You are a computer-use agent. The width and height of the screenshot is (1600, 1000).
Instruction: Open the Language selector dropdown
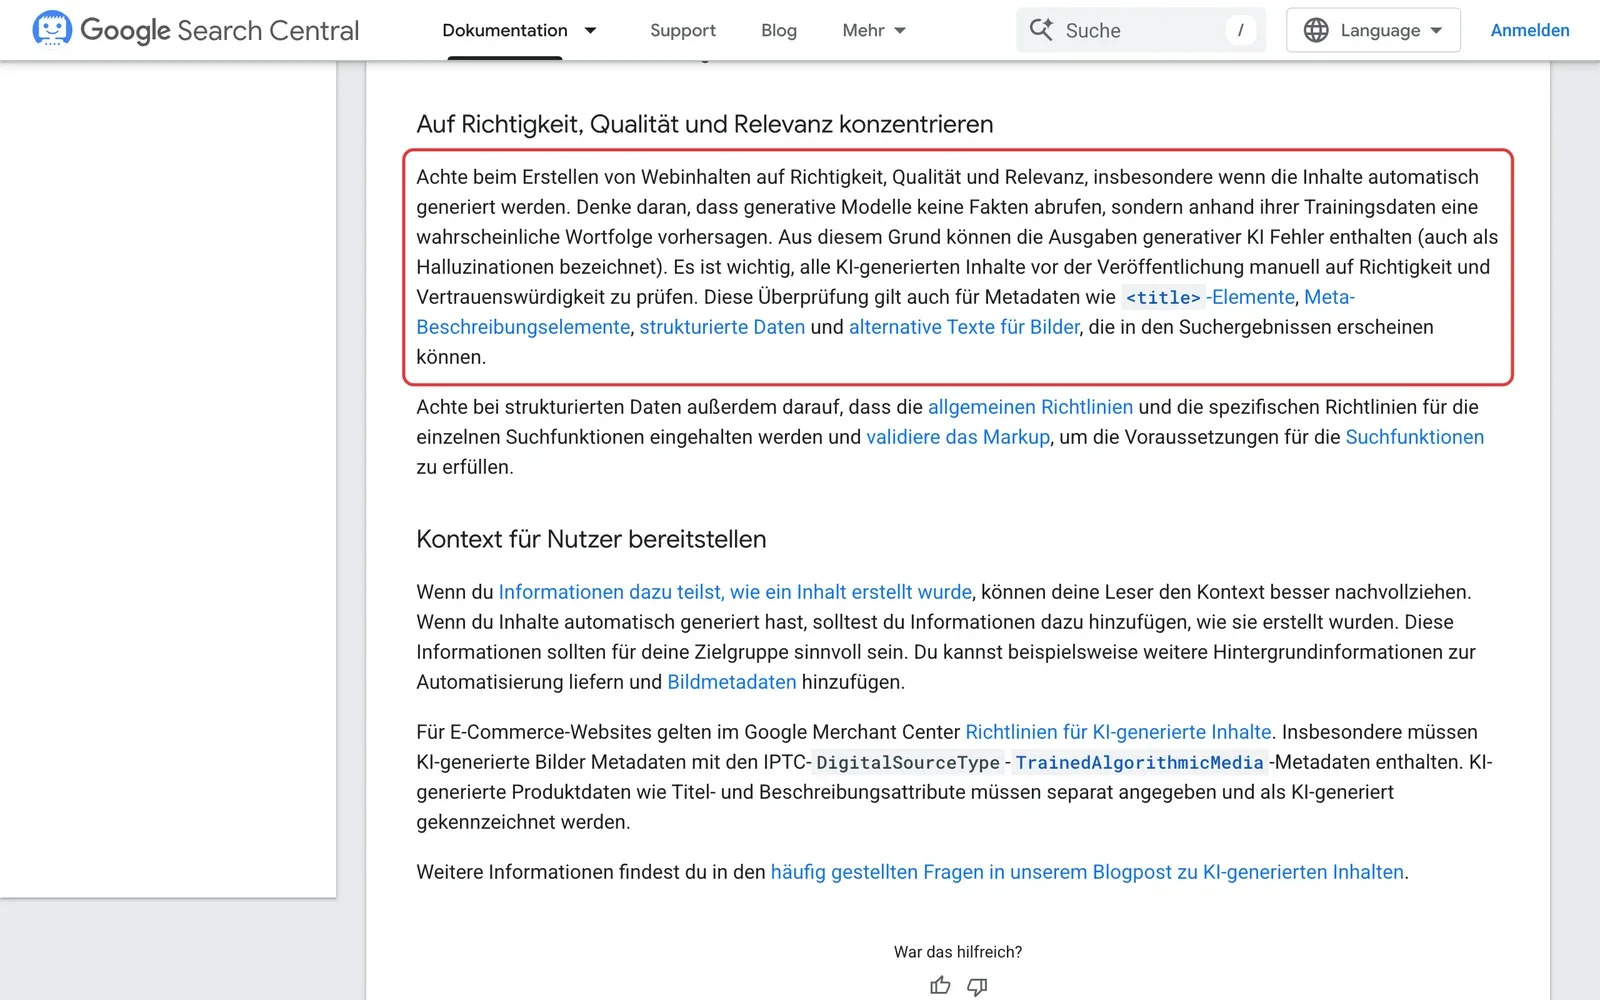click(1373, 30)
